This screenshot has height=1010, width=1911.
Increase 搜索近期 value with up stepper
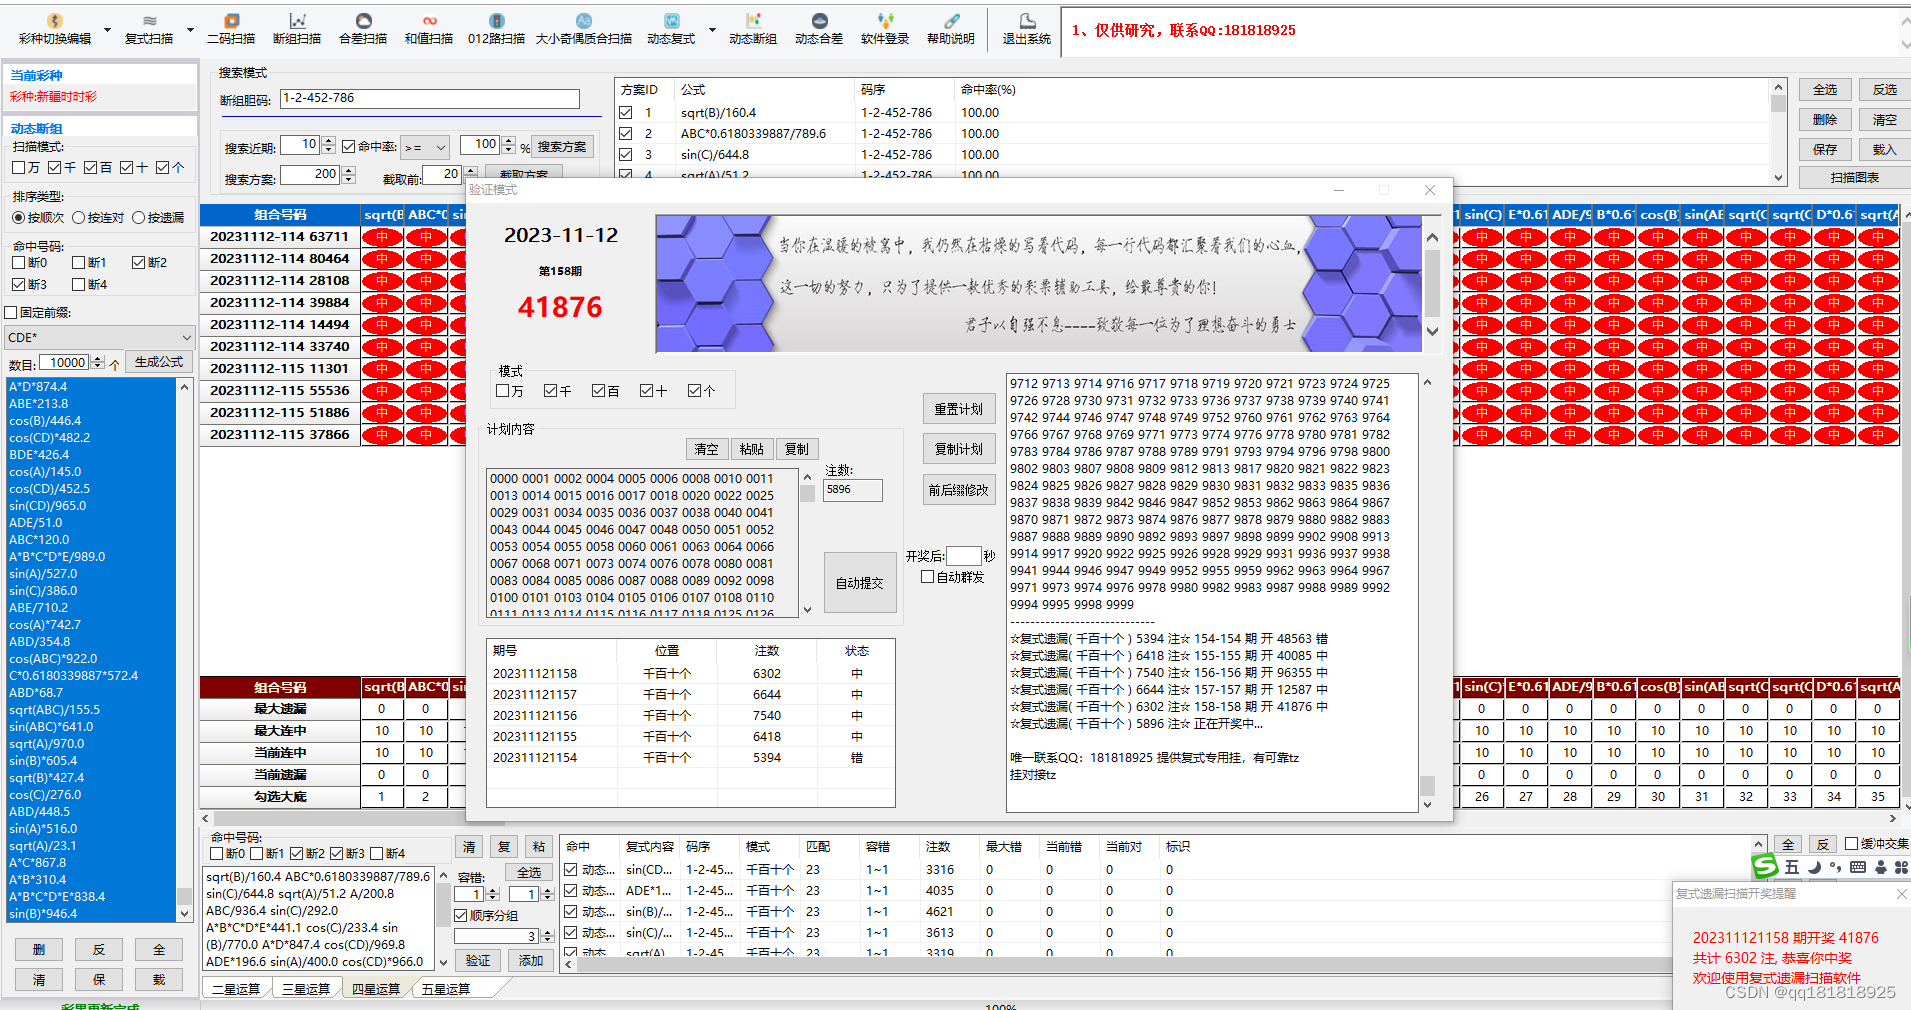(329, 141)
